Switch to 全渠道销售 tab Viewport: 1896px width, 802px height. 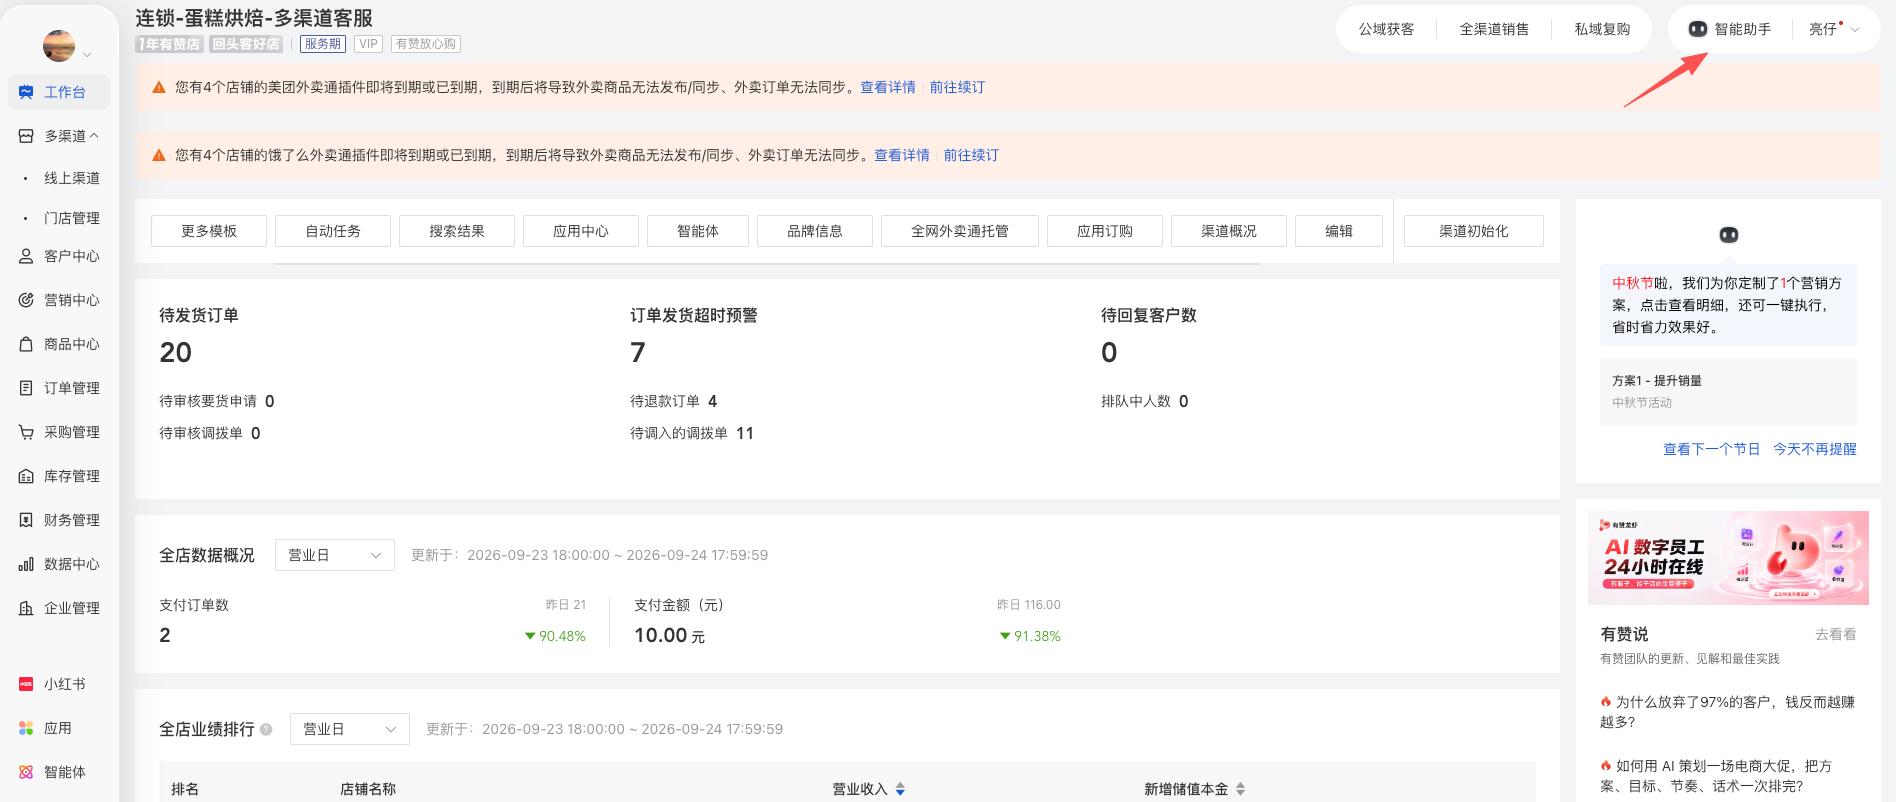[1494, 29]
